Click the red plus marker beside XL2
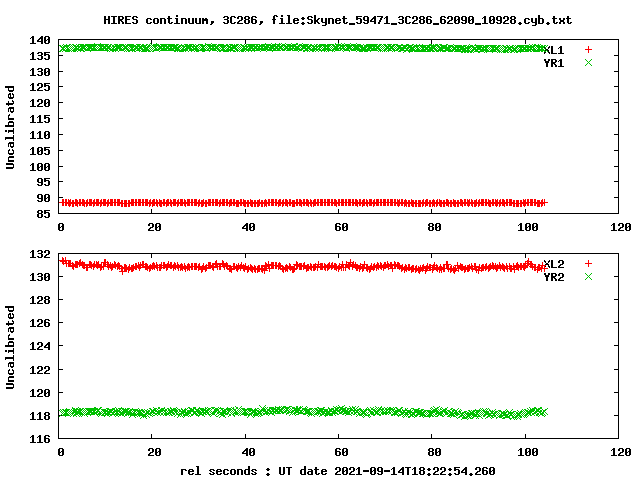Viewport: 640px width, 480px height. 588,264
